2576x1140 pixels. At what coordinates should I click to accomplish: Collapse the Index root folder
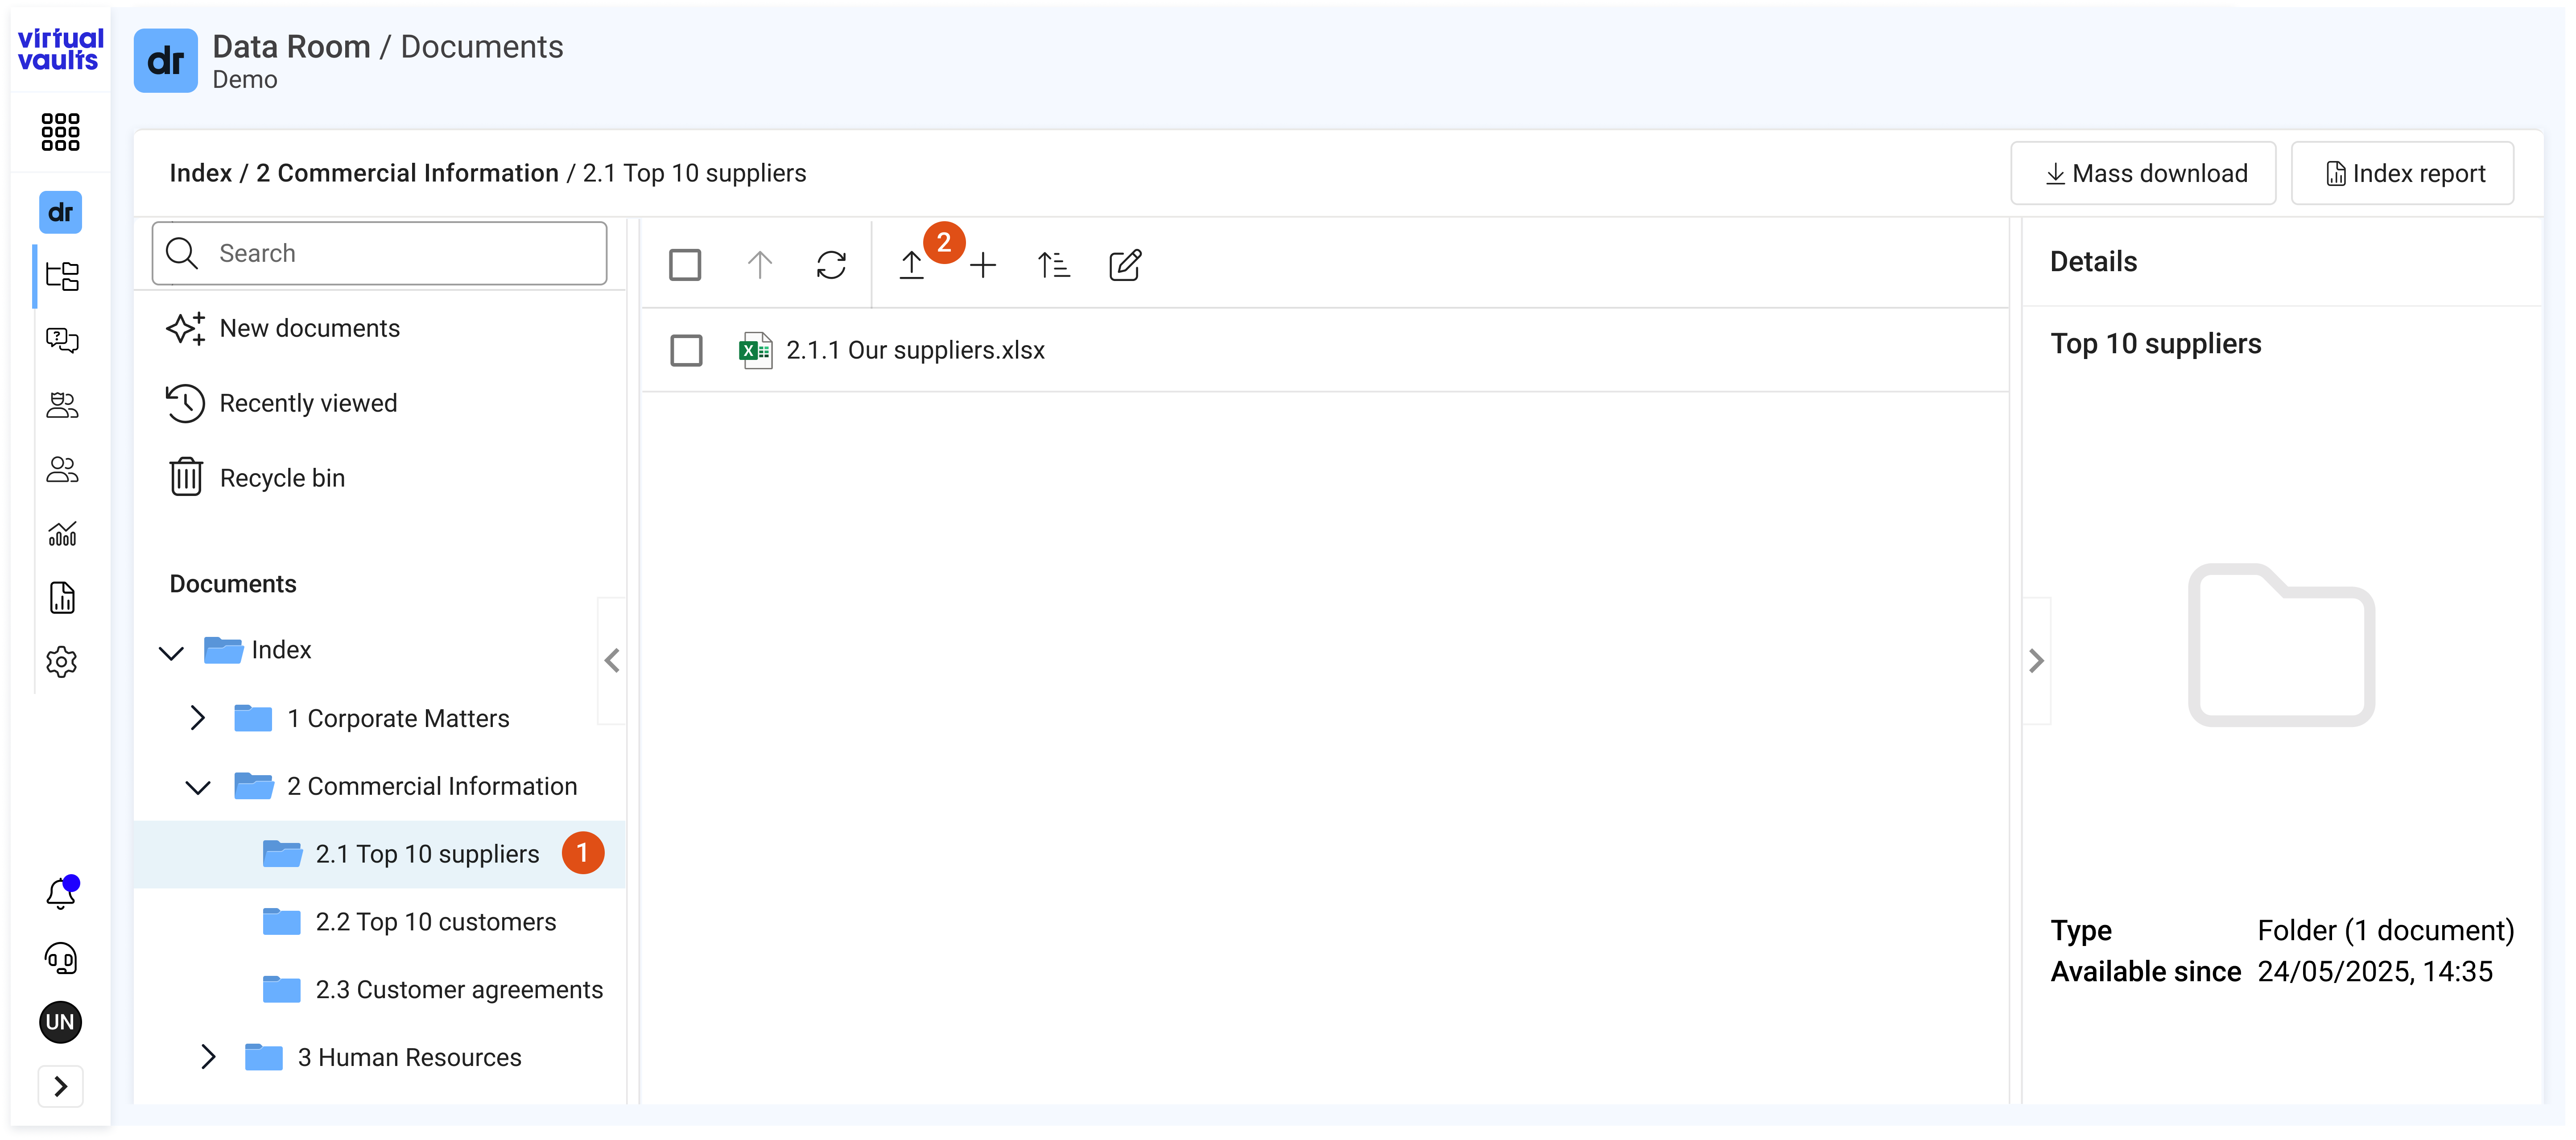[x=171, y=652]
